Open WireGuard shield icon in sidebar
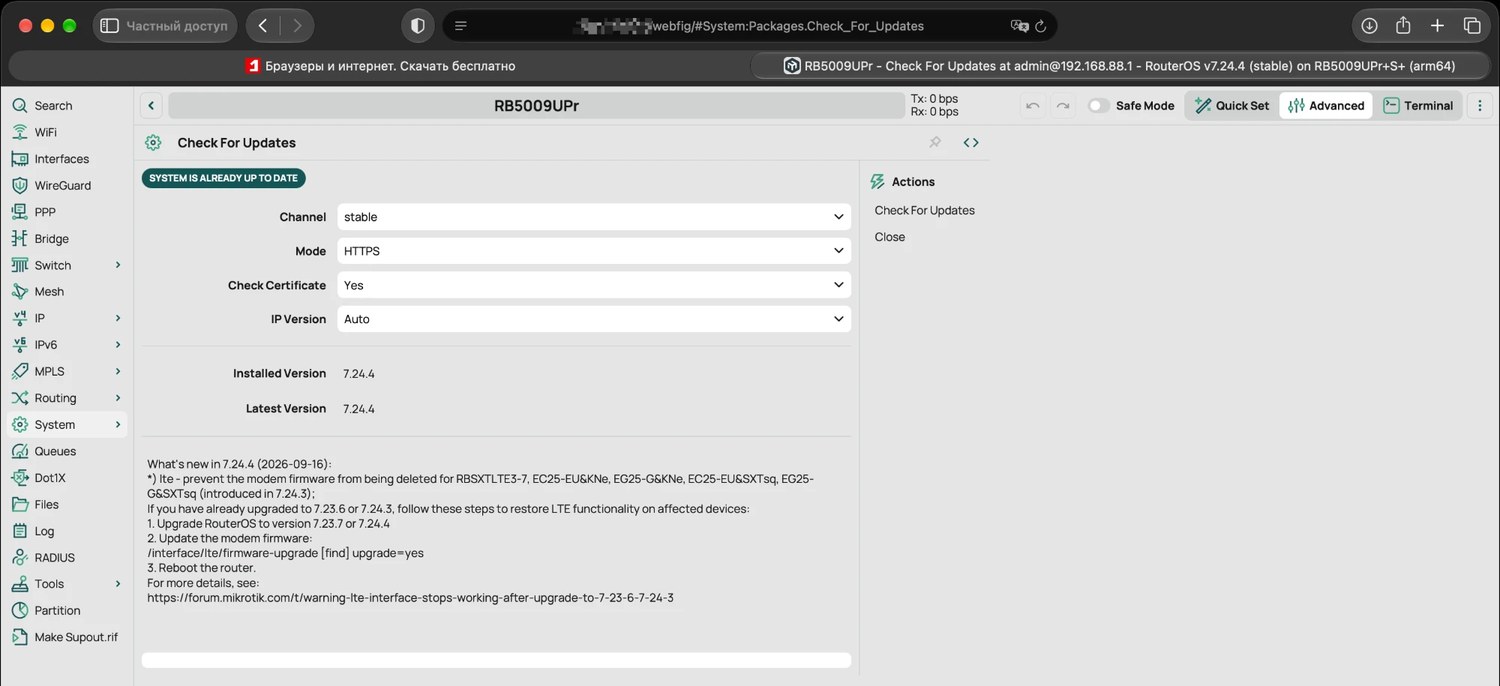Image resolution: width=1500 pixels, height=686 pixels. (x=19, y=185)
